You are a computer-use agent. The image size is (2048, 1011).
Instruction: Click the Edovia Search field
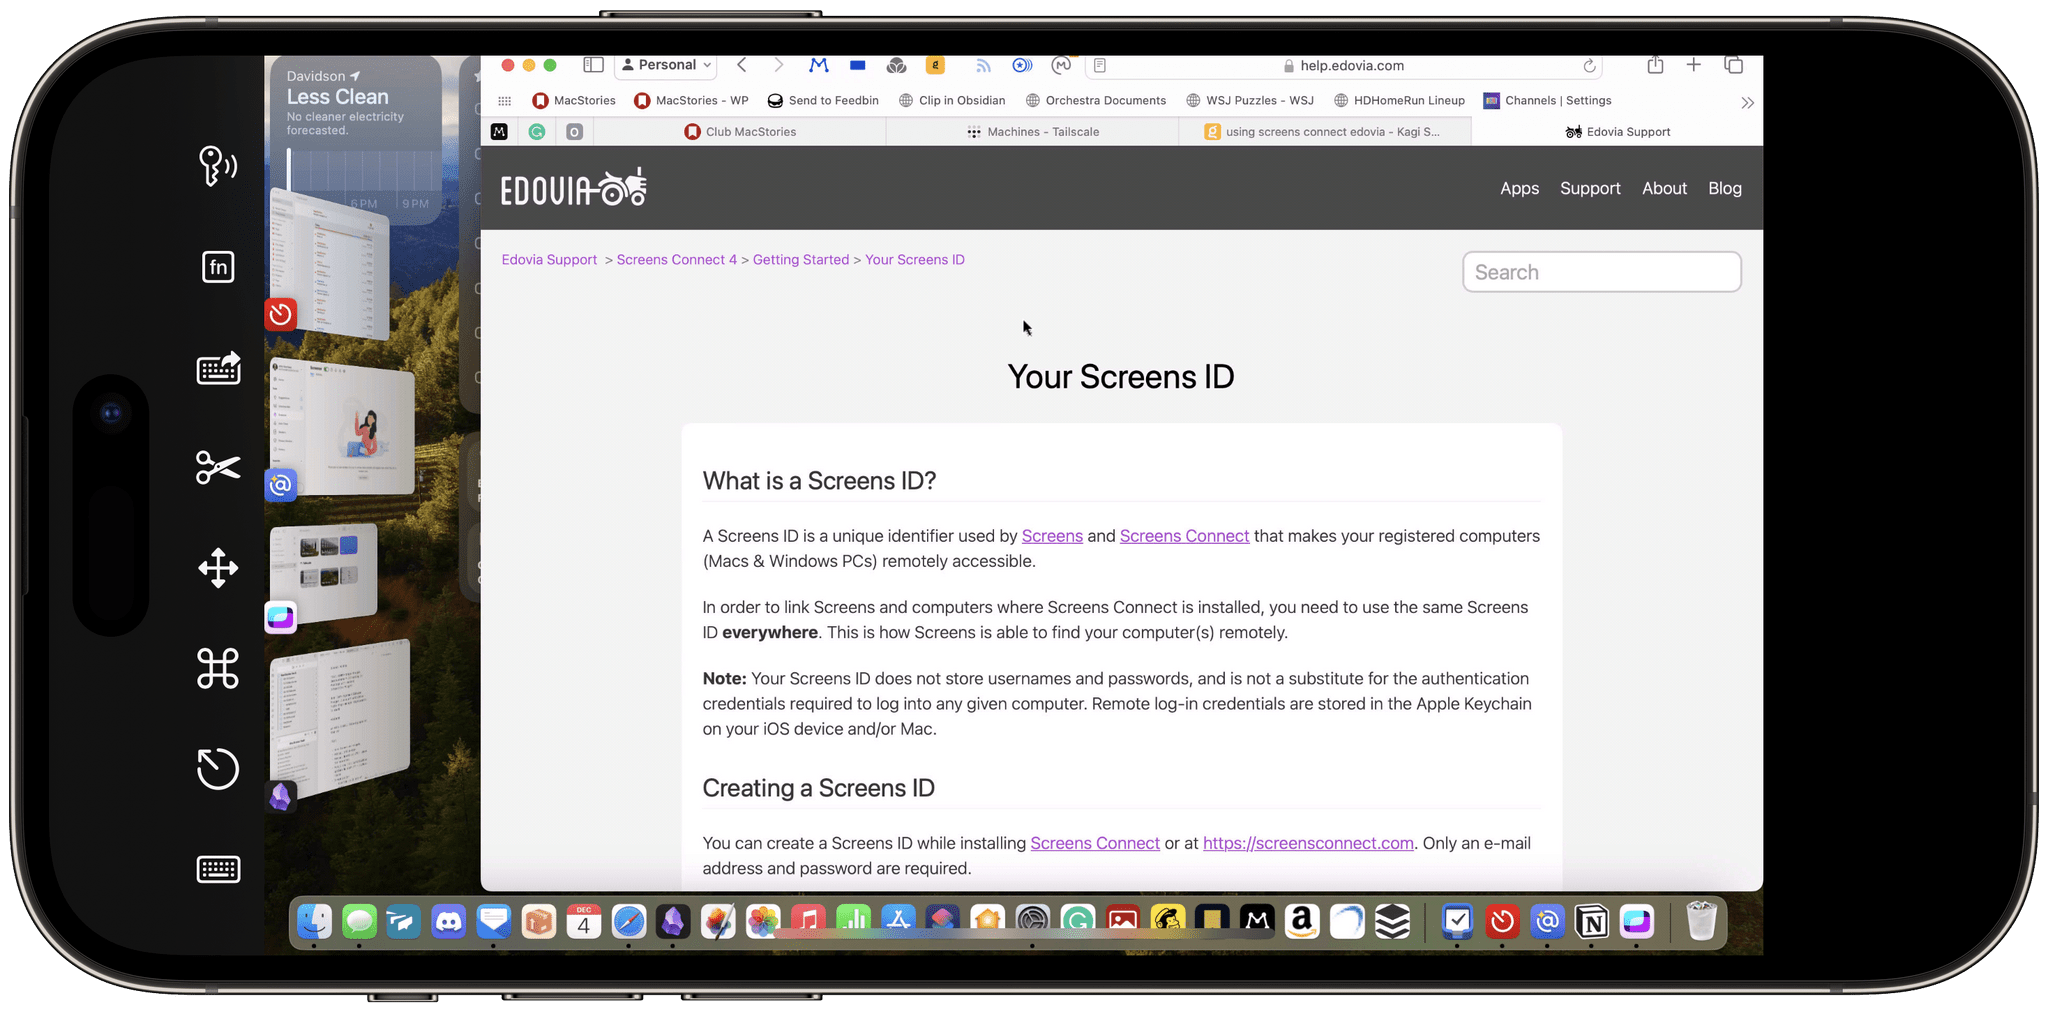click(x=1601, y=272)
